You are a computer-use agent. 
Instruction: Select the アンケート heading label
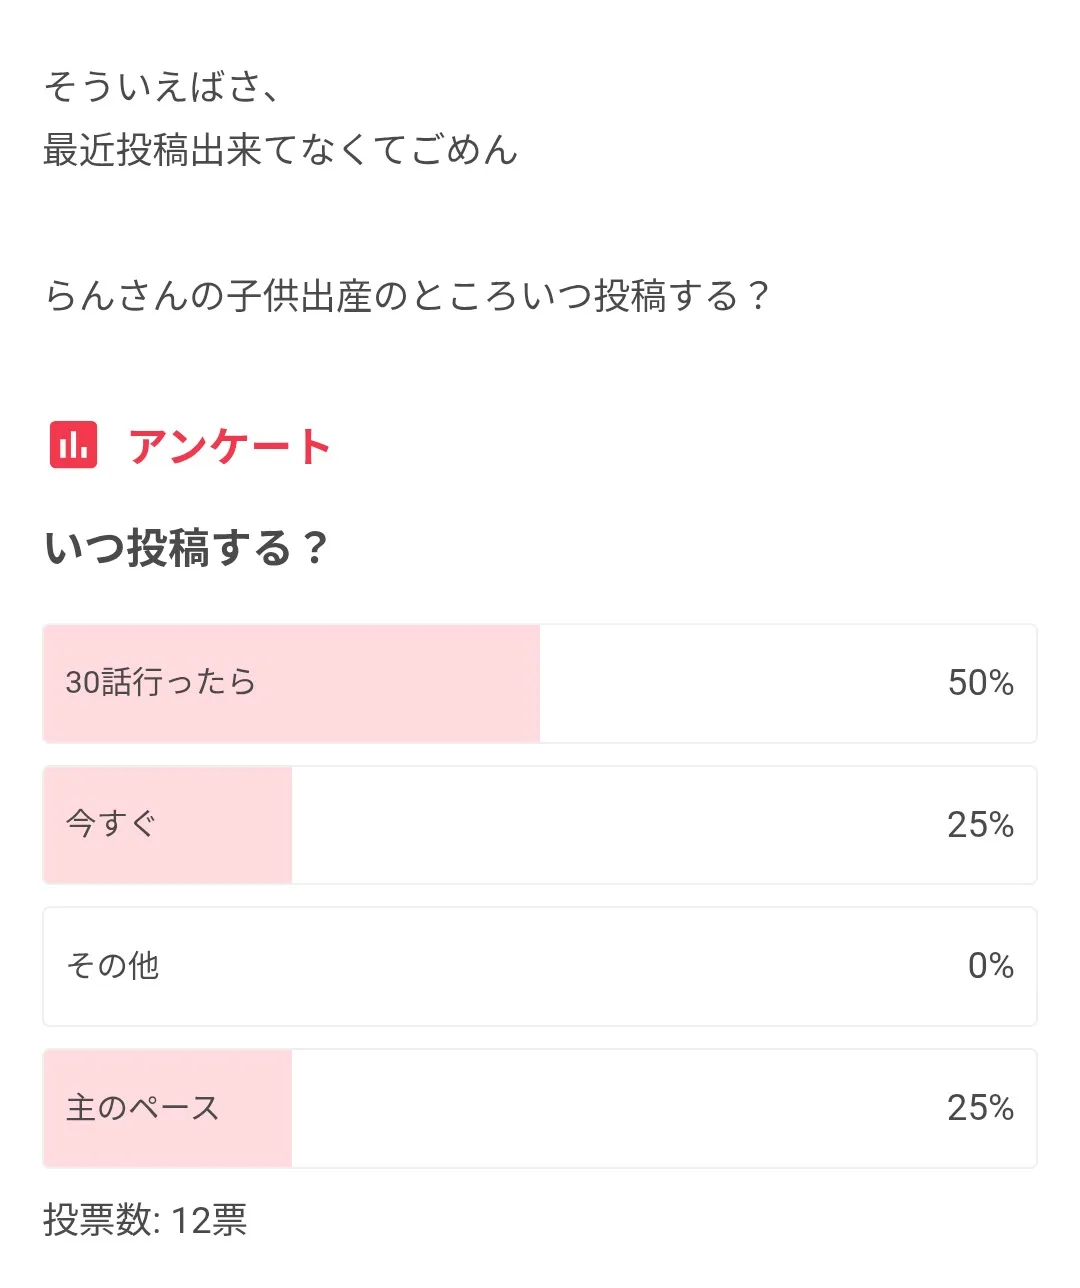(230, 446)
